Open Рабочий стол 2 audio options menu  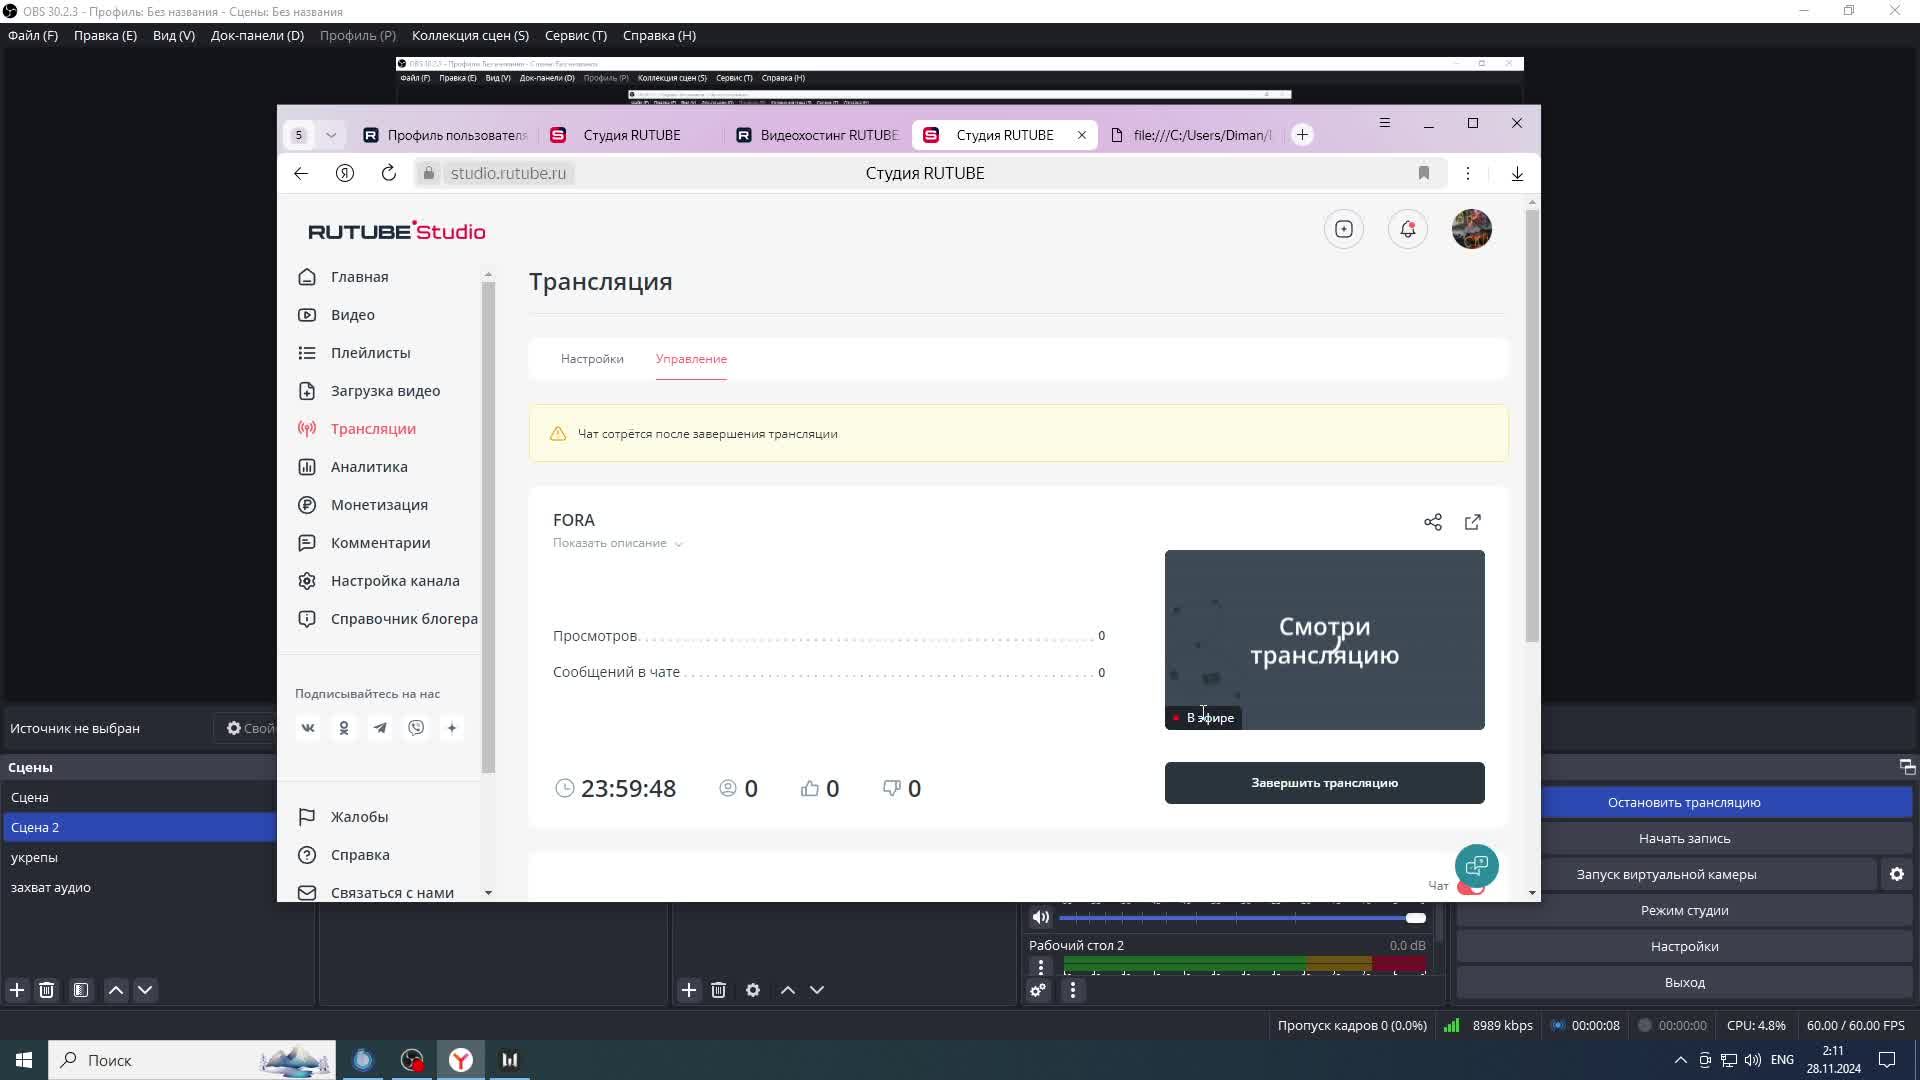(1041, 967)
